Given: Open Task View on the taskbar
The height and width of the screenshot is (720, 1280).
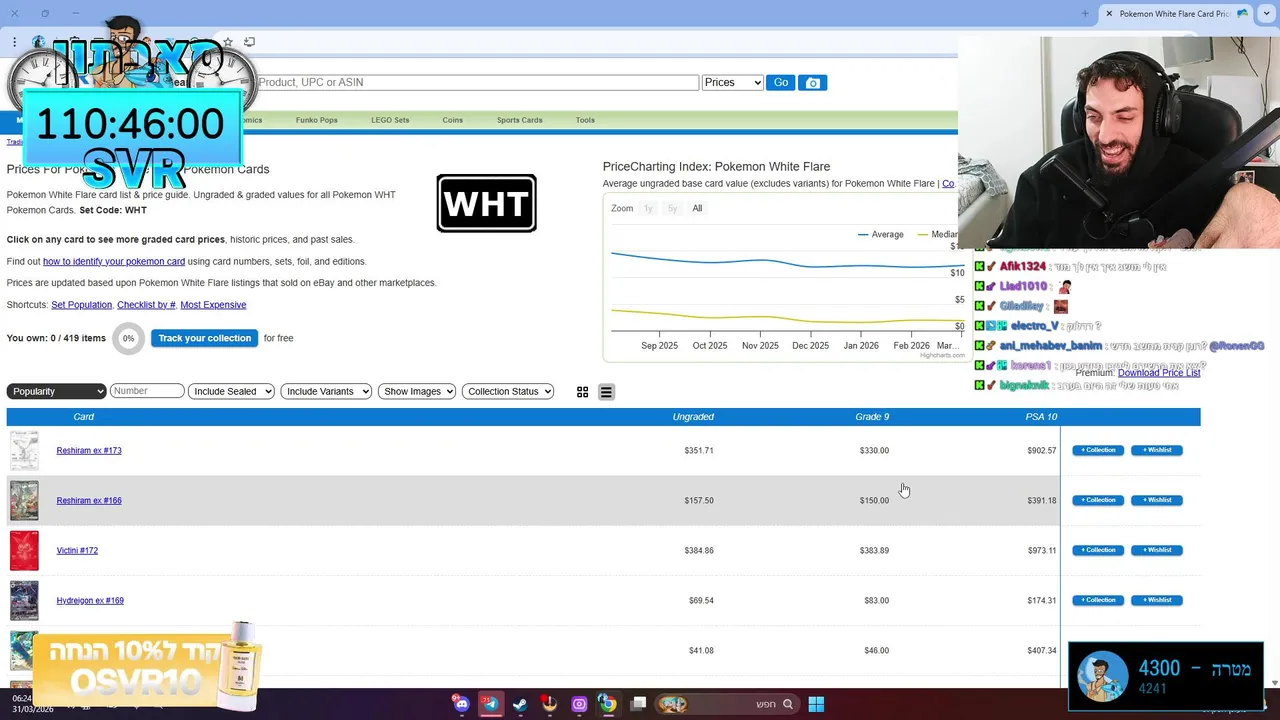Looking at the screenshot, I should pyautogui.click(x=638, y=704).
